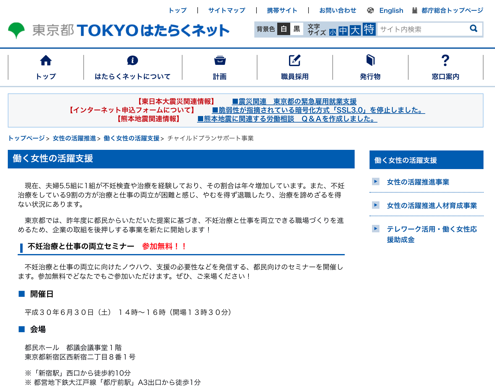The width and height of the screenshot is (495, 389).
Task: Click the sidebar header 働く女性の活躍支援
Action: point(426,160)
